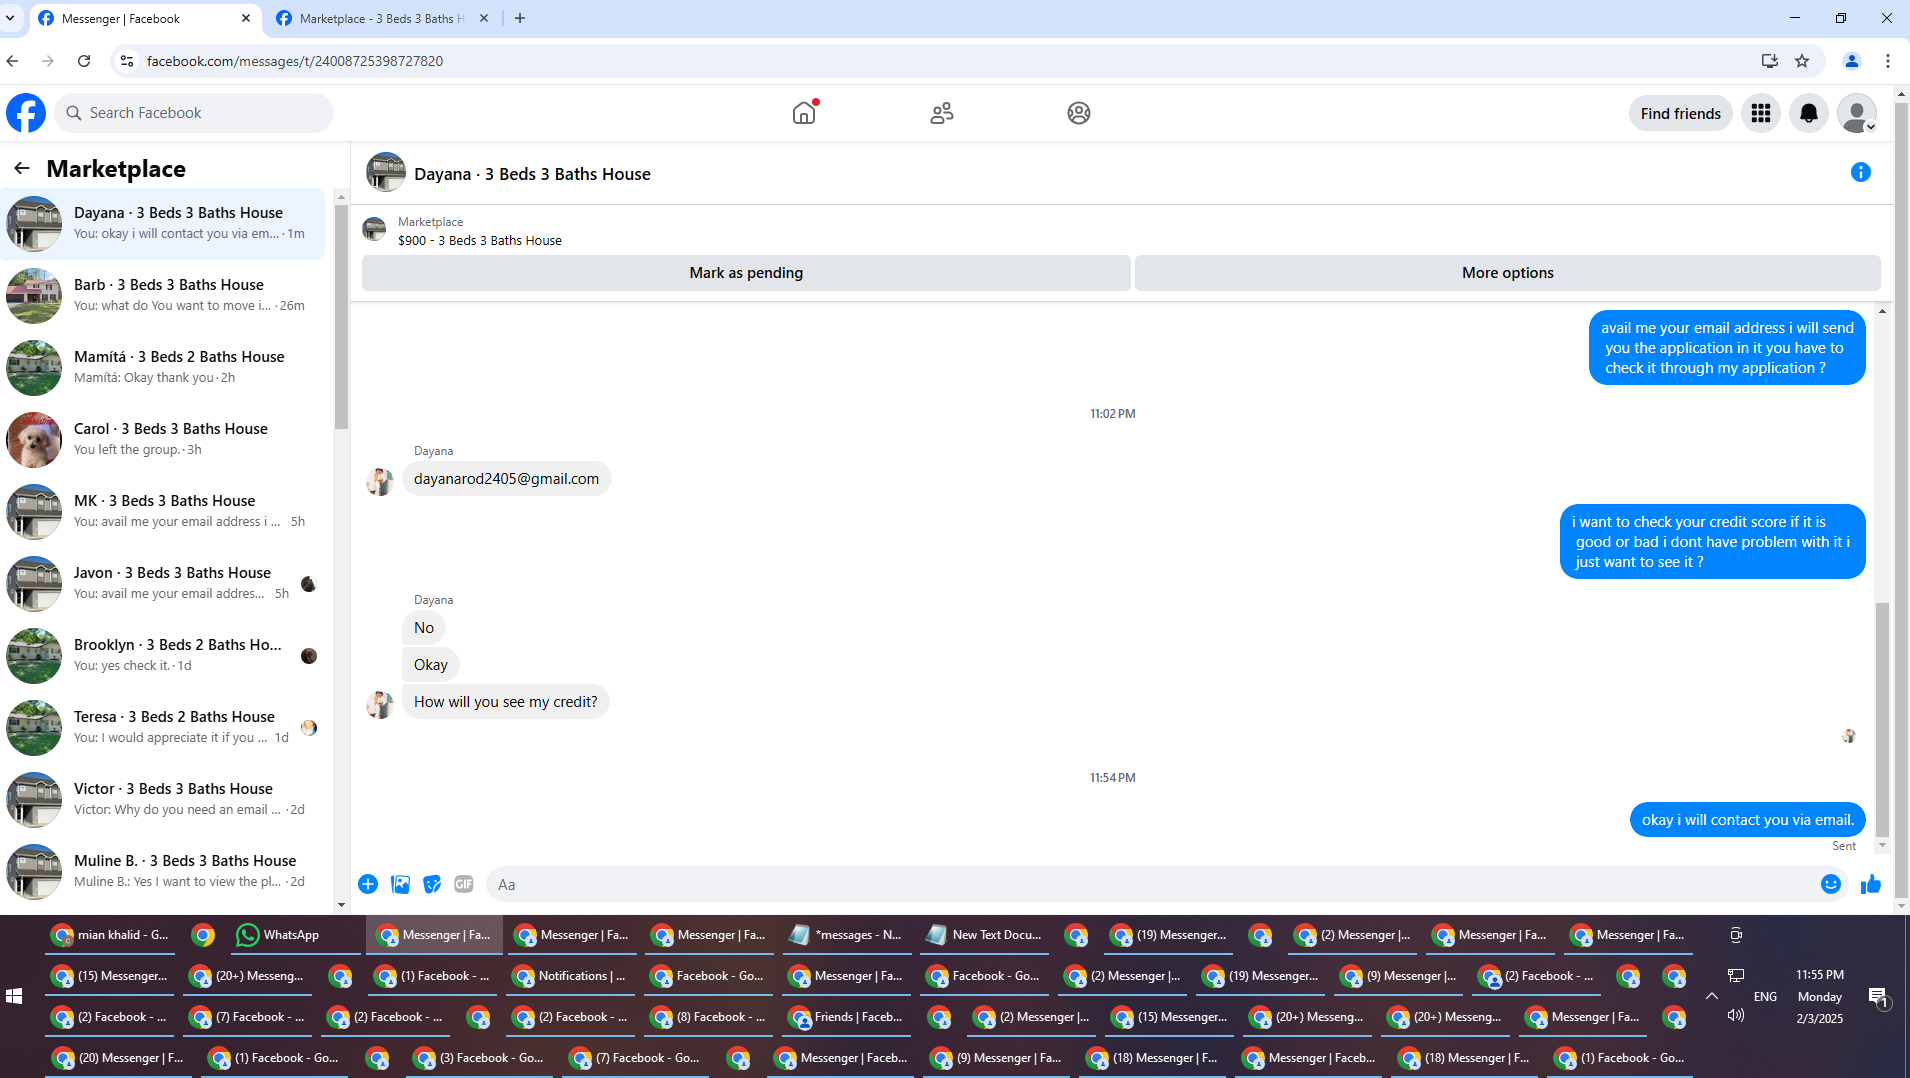Viewport: 1910px width, 1078px height.
Task: Open More options for the listing
Action: tap(1508, 273)
